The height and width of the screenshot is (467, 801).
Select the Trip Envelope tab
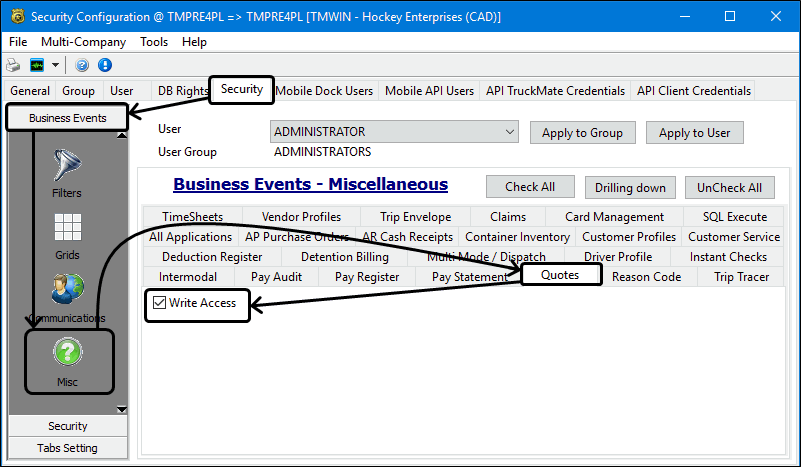pos(415,217)
